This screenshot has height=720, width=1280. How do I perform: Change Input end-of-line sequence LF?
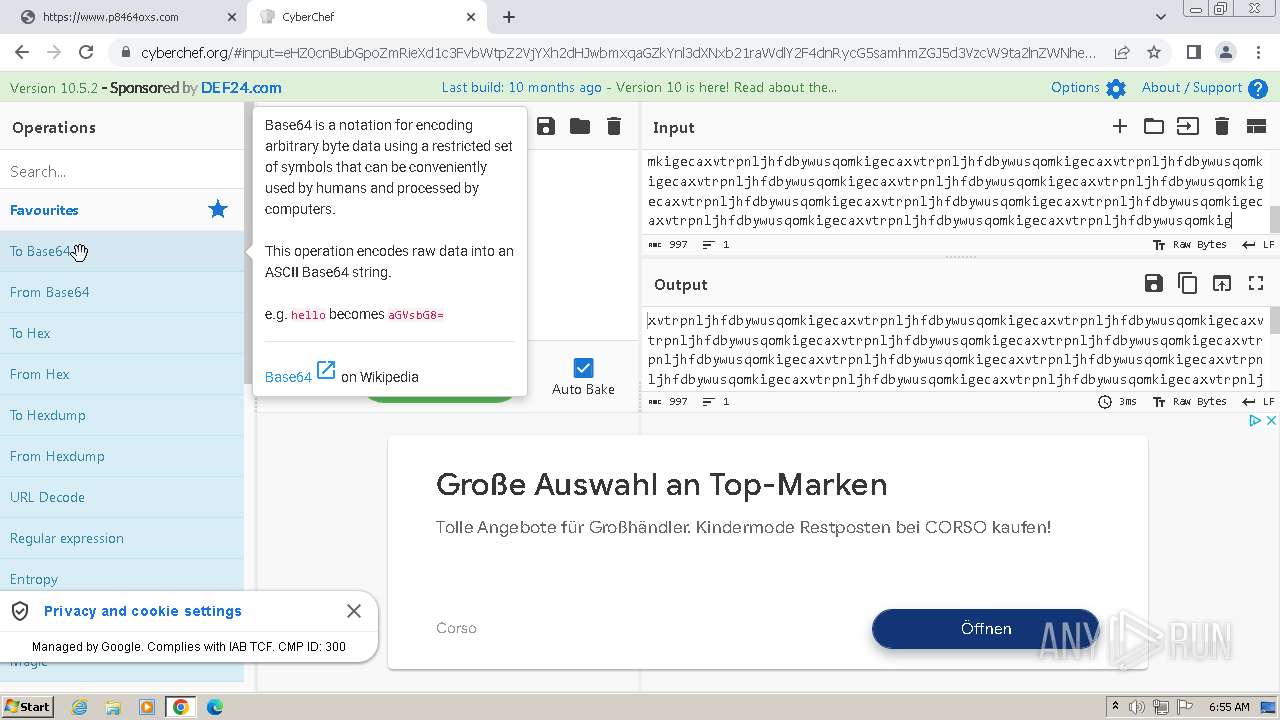pyautogui.click(x=1258, y=245)
